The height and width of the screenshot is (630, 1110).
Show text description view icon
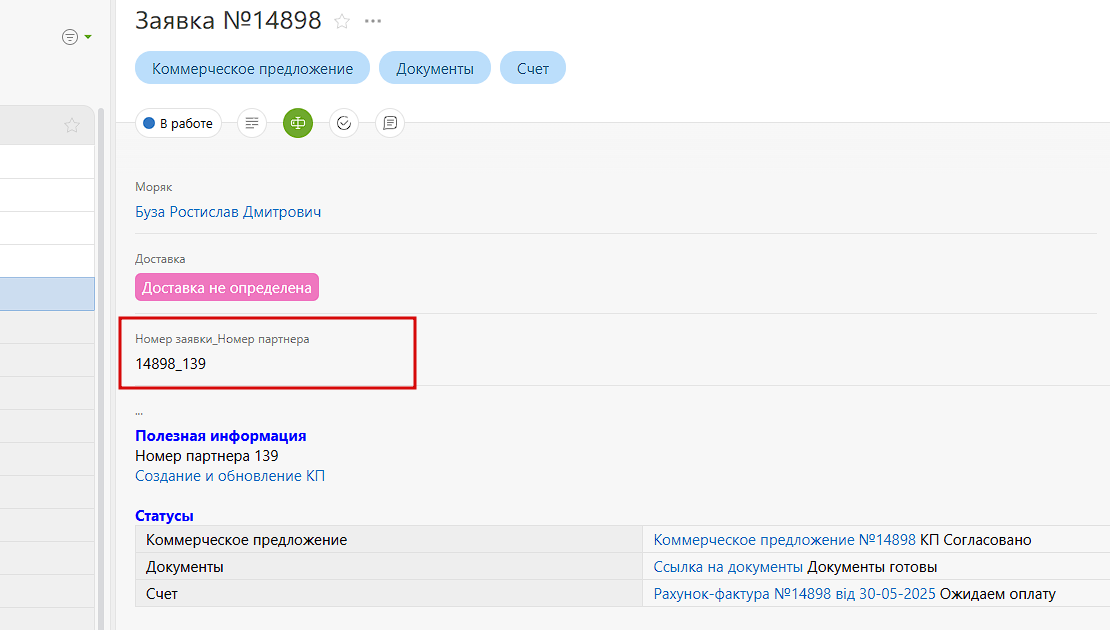pyautogui.click(x=252, y=123)
